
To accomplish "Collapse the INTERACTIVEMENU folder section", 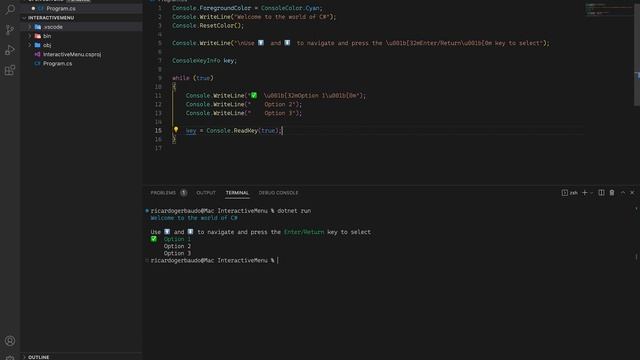I will pos(81,18).
